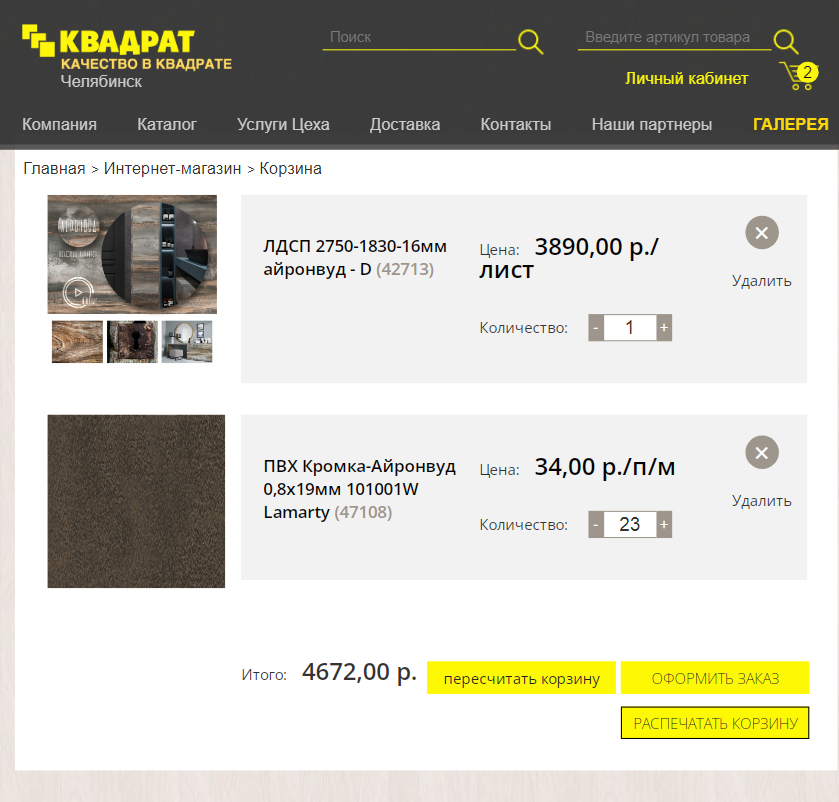Click Интернет-магазин breadcrumb link
Viewport: 839px width, 802px height.
click(x=172, y=169)
